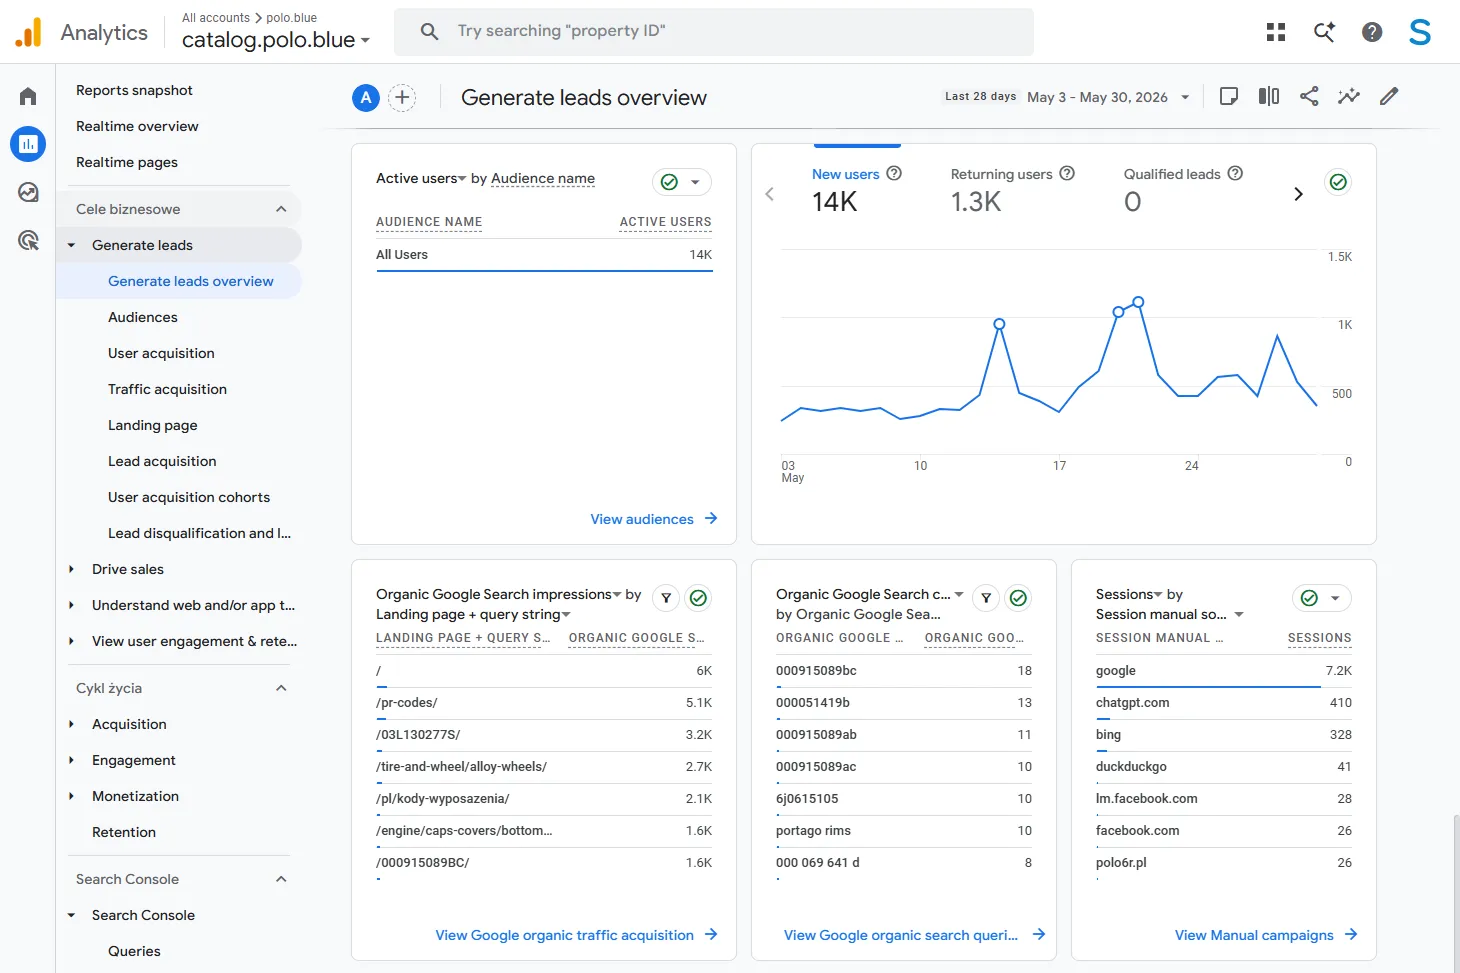Image resolution: width=1460 pixels, height=973 pixels.
Task: Add a comparison with the plus icon
Action: [x=402, y=97]
